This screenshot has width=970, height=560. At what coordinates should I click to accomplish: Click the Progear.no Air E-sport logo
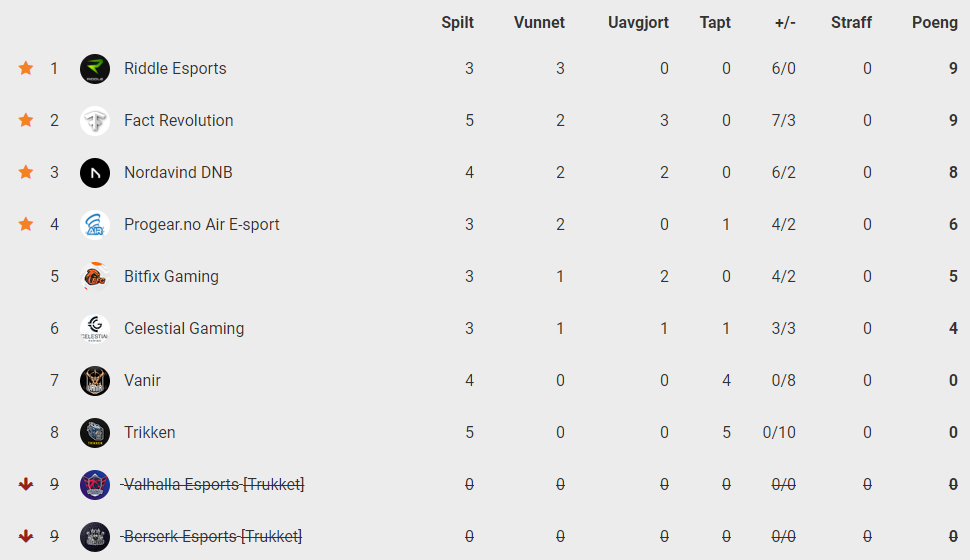[95, 225]
